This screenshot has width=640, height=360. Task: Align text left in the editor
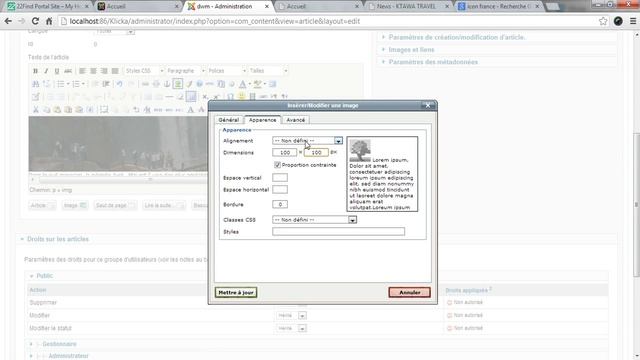click(x=82, y=71)
